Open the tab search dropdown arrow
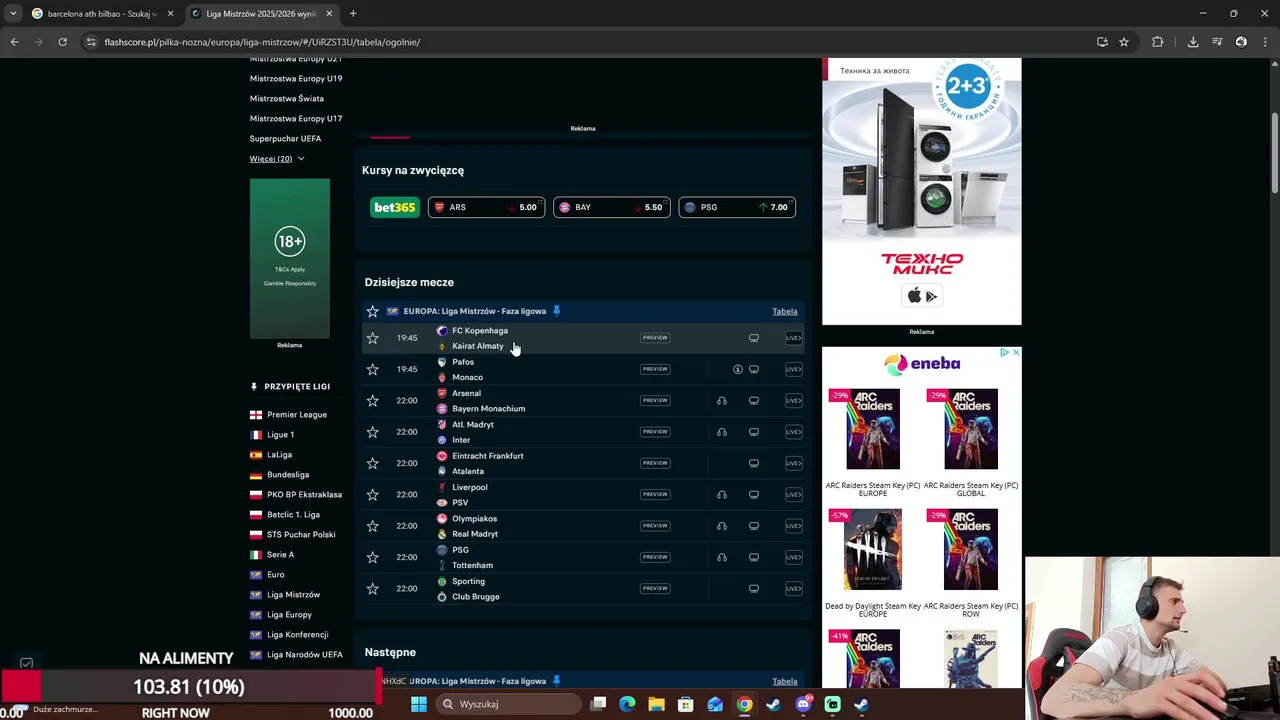This screenshot has width=1280, height=720. pyautogui.click(x=13, y=14)
